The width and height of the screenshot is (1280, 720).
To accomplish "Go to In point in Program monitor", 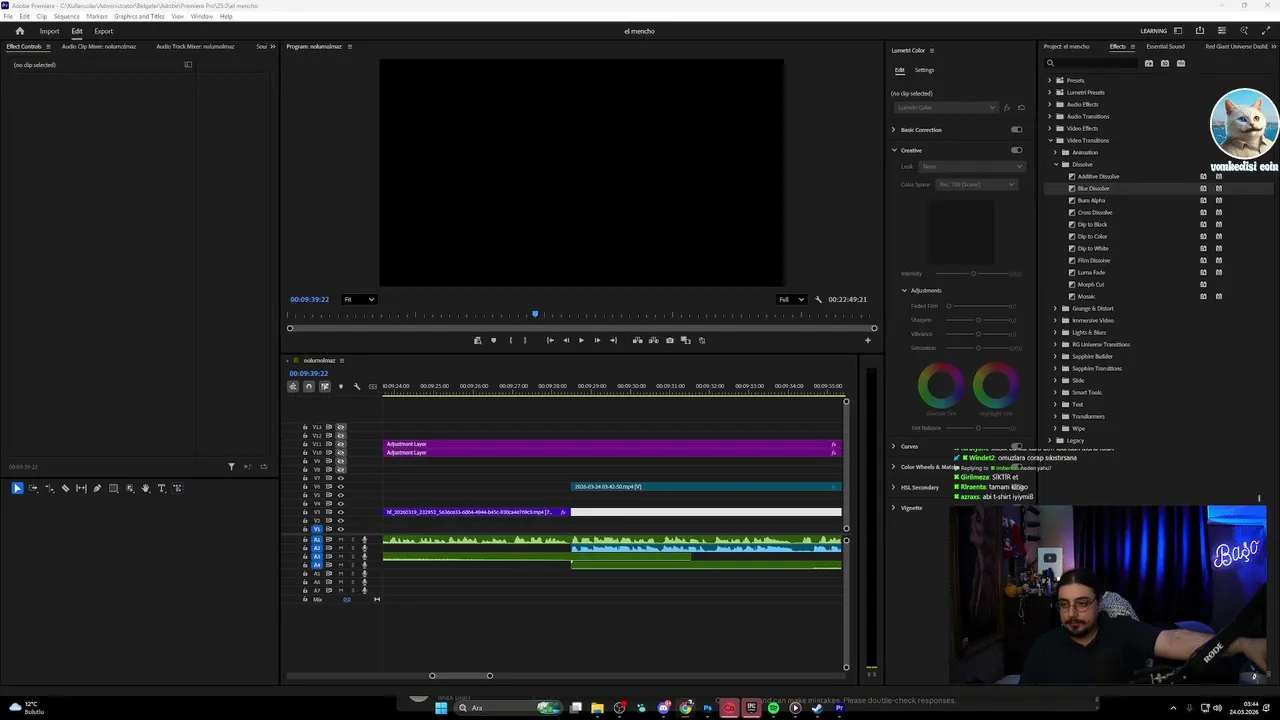I will tap(550, 340).
